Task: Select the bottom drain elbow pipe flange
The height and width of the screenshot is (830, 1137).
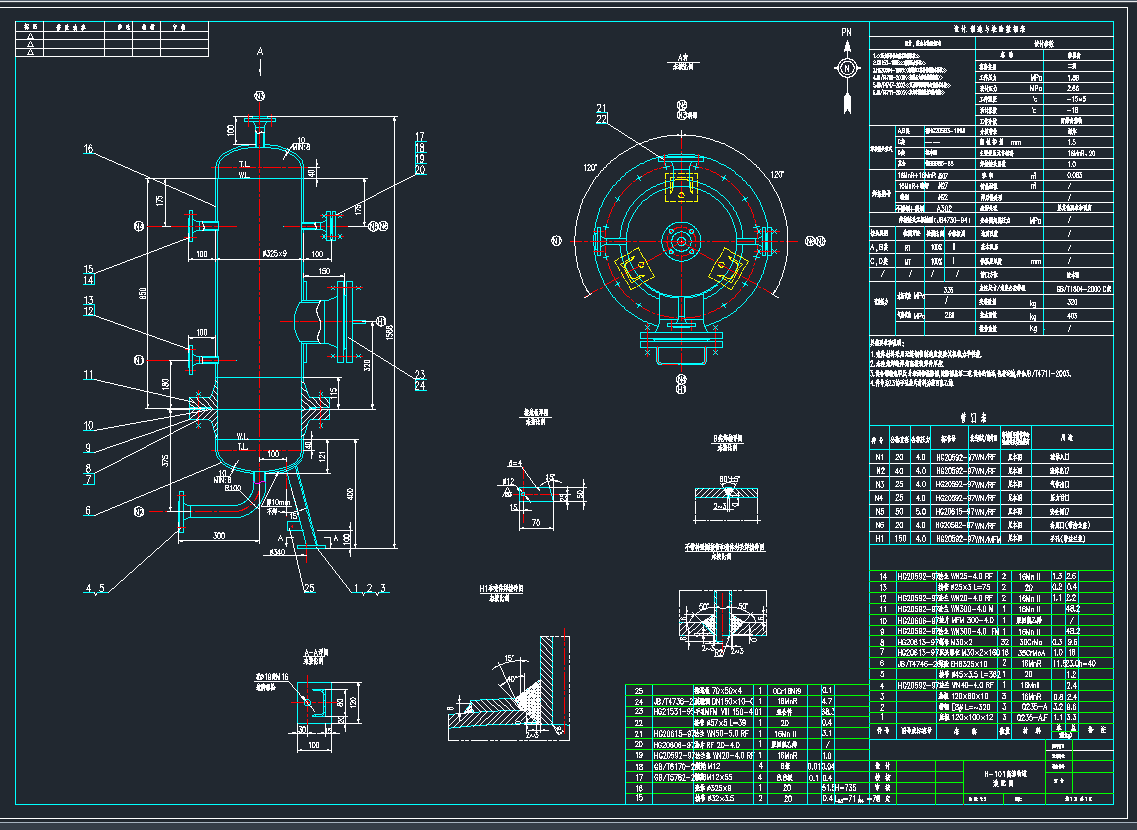Action: click(181, 512)
